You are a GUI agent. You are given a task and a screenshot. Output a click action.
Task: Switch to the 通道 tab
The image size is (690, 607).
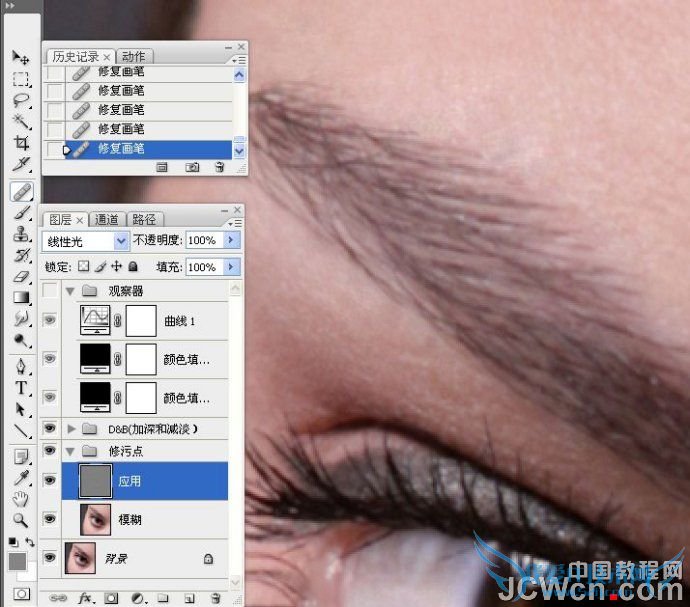tap(106, 219)
